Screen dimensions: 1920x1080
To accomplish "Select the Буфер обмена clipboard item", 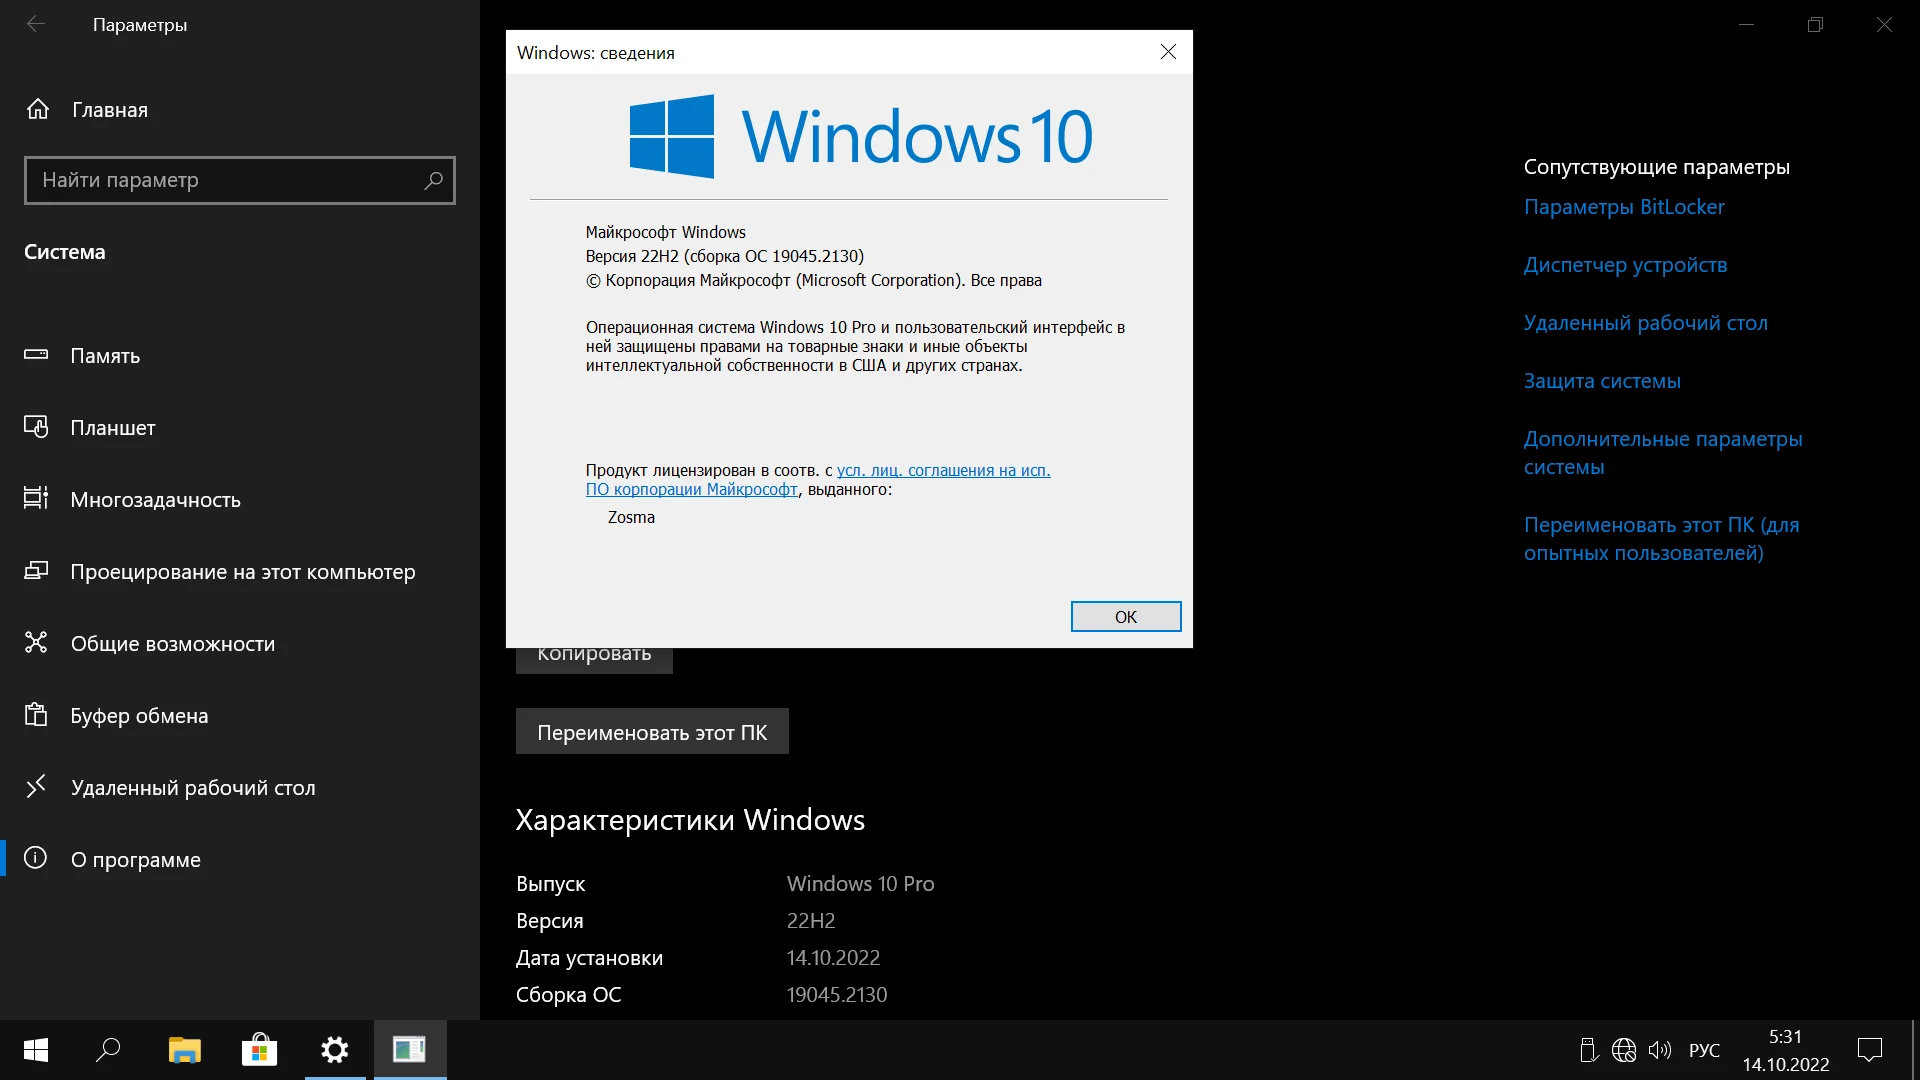I will coord(139,716).
